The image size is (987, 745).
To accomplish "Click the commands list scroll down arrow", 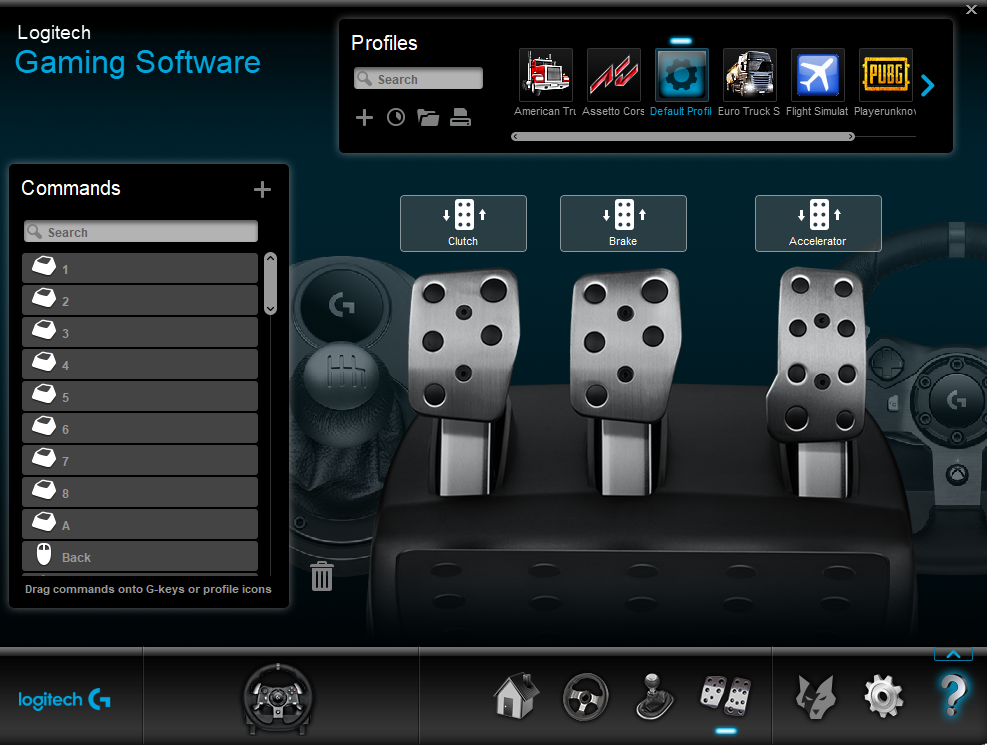I will coord(271,309).
